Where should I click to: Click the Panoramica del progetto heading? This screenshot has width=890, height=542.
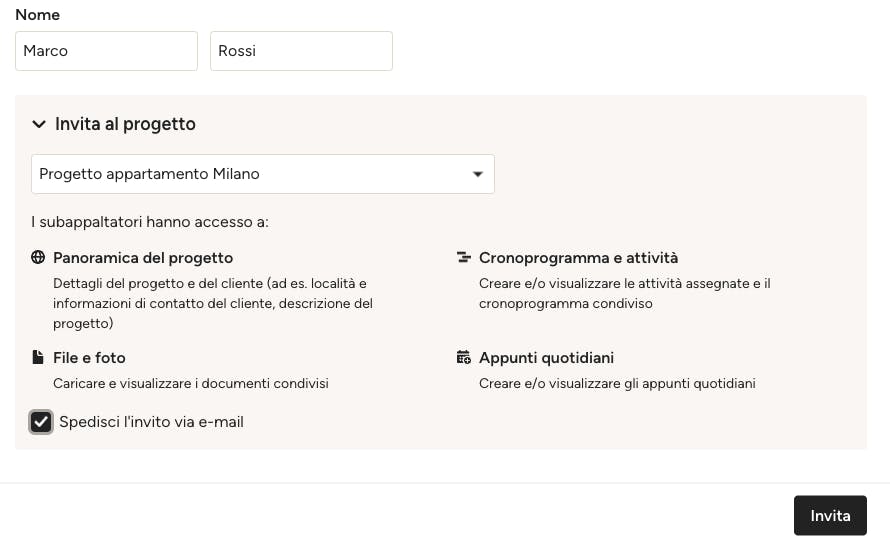coord(143,258)
